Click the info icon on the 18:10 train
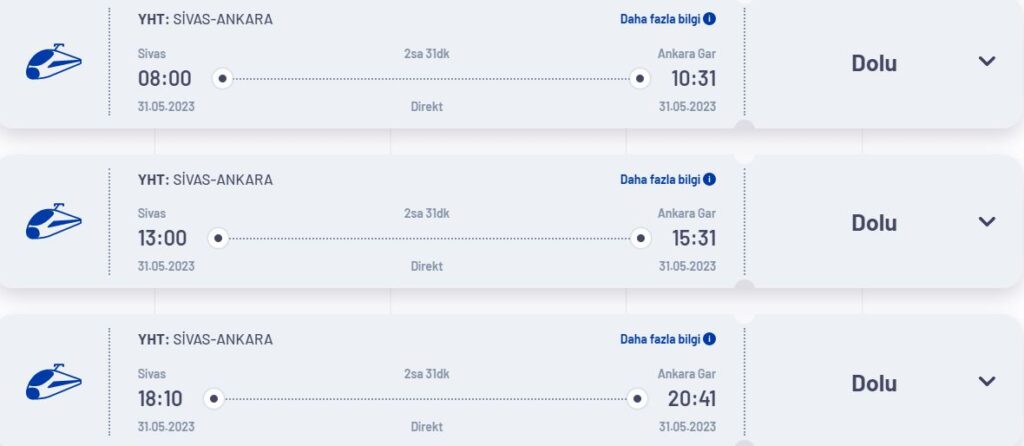This screenshot has width=1024, height=446. click(x=710, y=339)
